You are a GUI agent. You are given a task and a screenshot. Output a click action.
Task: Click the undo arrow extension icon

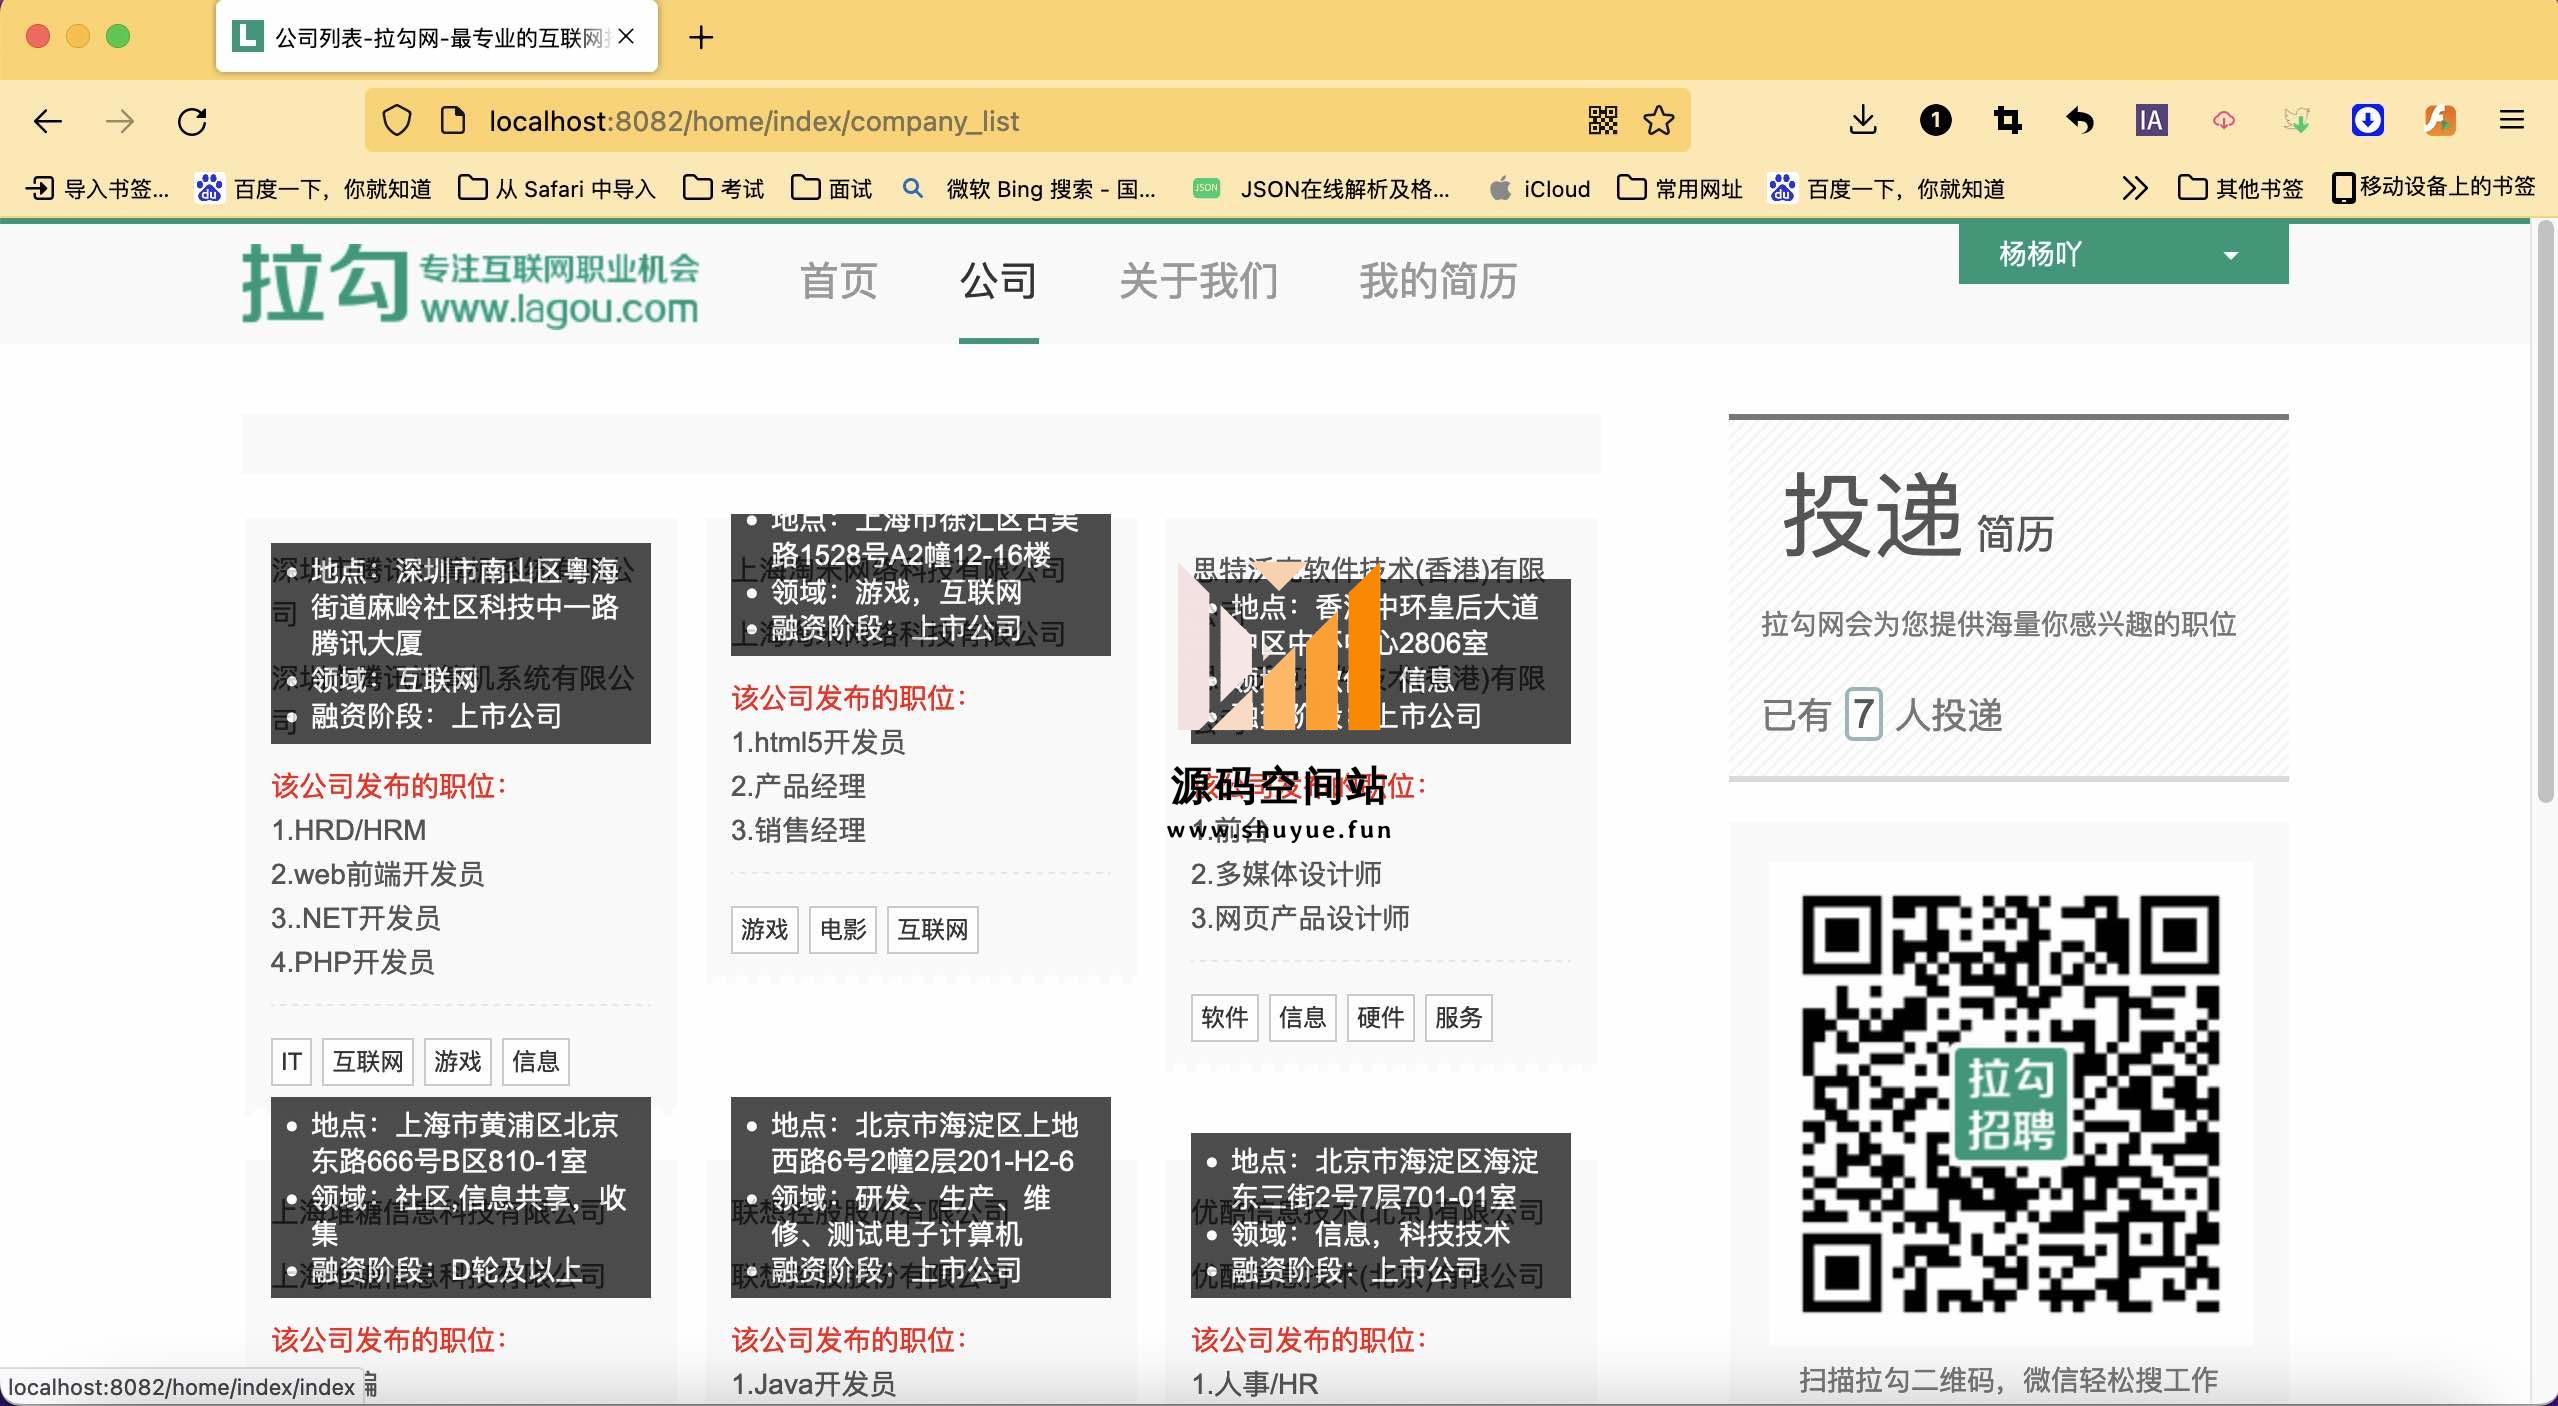click(x=2080, y=121)
